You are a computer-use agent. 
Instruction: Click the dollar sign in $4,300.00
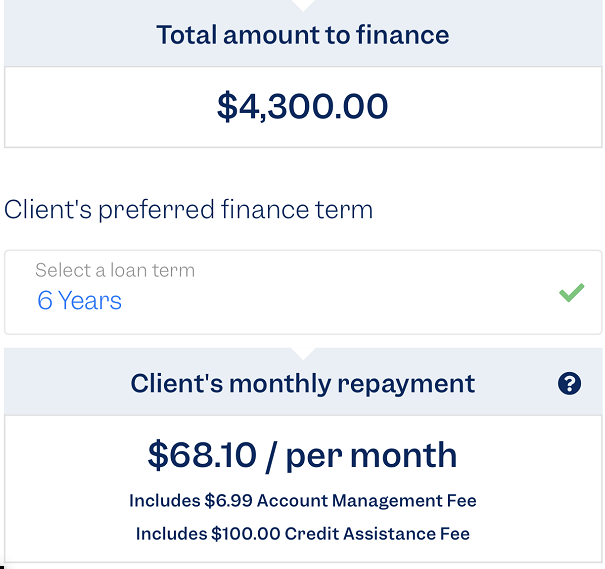point(227,106)
